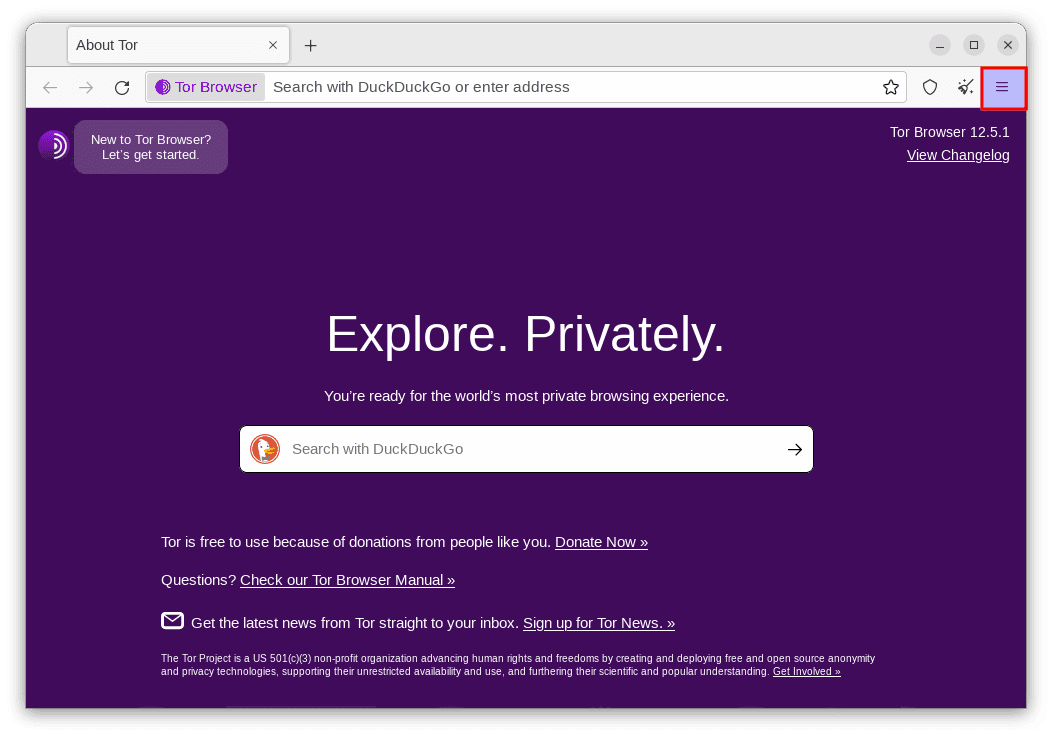1052x737 pixels.
Task: Click the back navigation arrow
Action: point(50,87)
